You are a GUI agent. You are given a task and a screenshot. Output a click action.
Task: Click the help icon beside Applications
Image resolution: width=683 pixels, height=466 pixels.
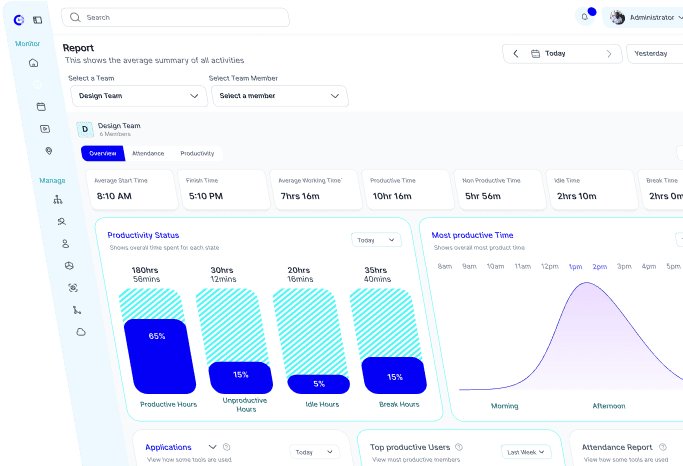(227, 447)
